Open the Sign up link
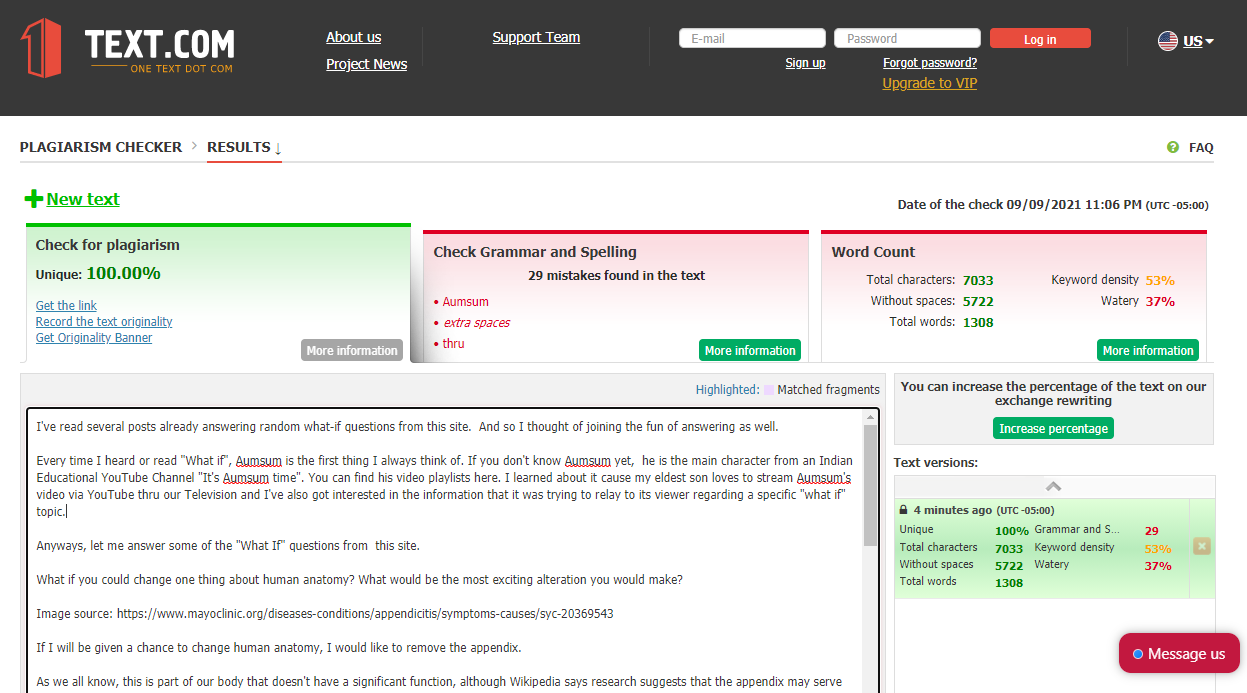Screen dimensions: 1247x693 (x=805, y=63)
